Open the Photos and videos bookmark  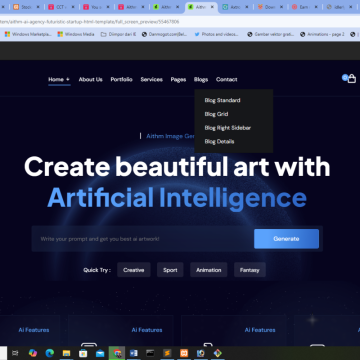(217, 34)
